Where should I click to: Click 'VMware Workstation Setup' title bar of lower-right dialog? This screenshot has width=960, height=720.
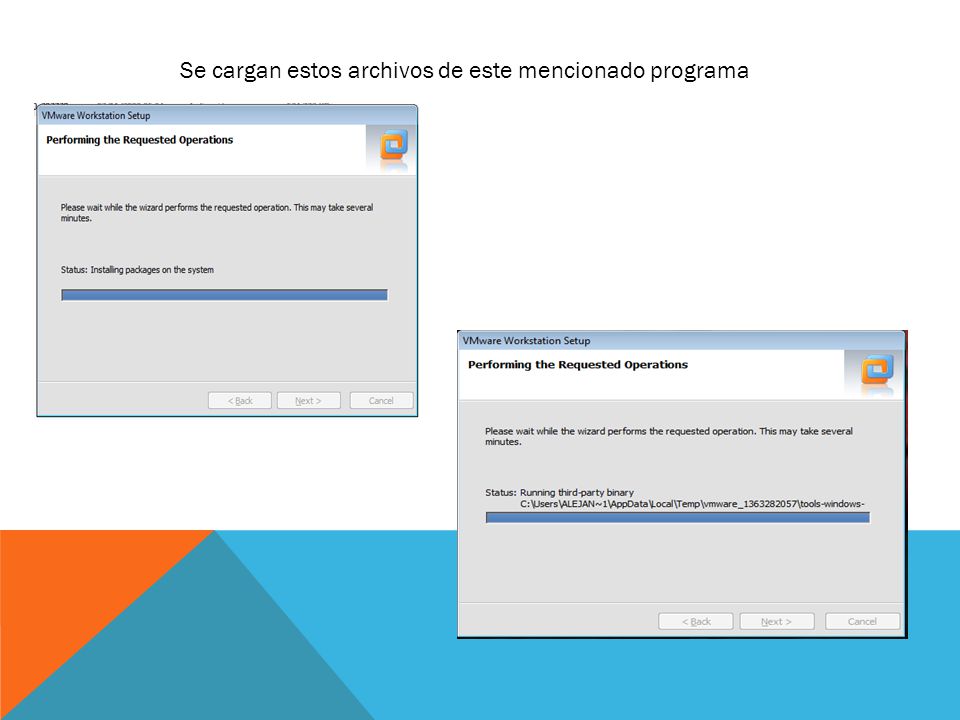[x=681, y=340]
